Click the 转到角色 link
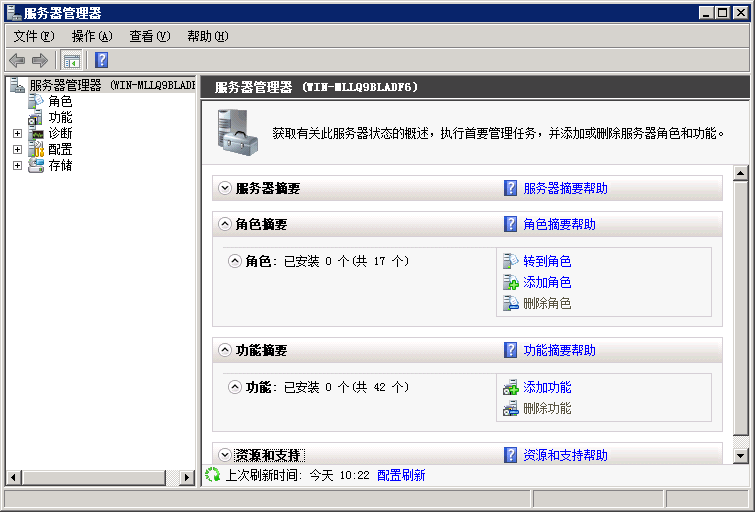This screenshot has width=755, height=512. click(547, 262)
